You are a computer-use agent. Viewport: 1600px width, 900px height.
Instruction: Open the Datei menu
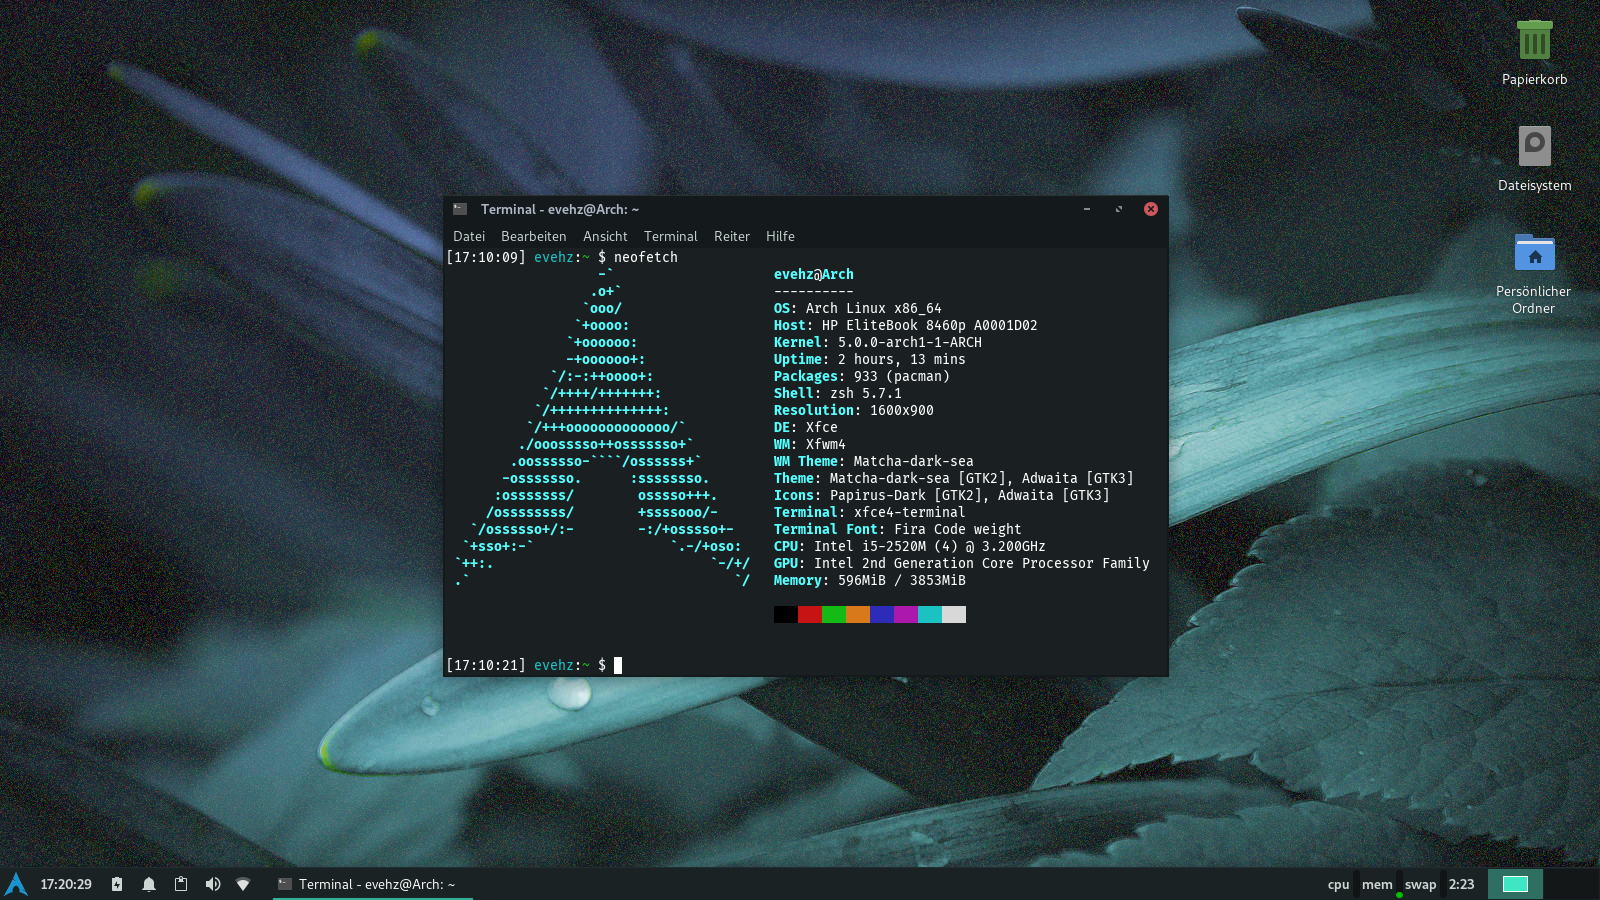469,236
